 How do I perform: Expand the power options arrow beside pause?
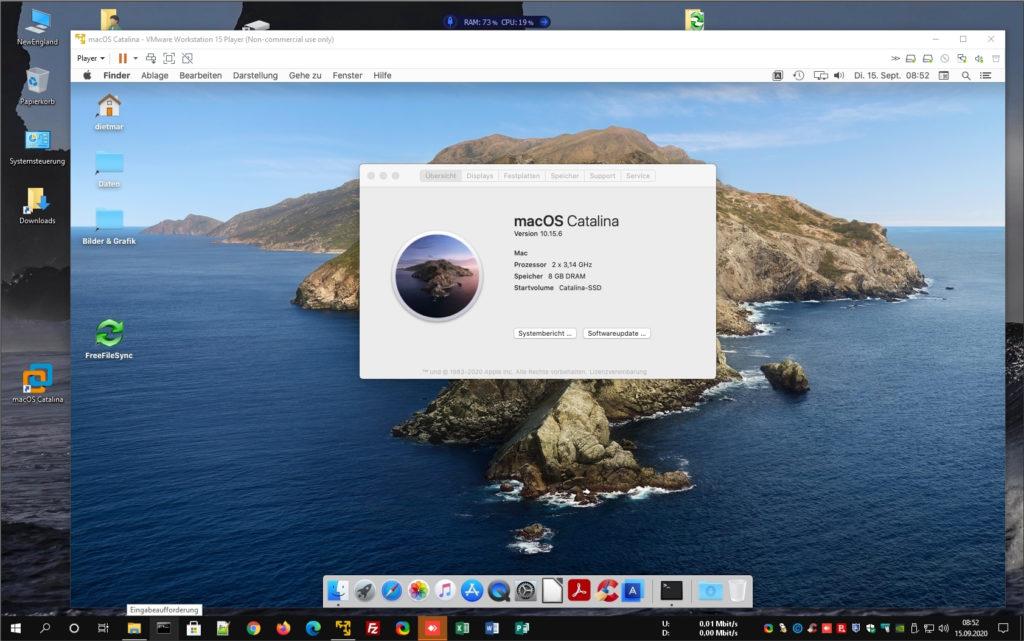136,58
